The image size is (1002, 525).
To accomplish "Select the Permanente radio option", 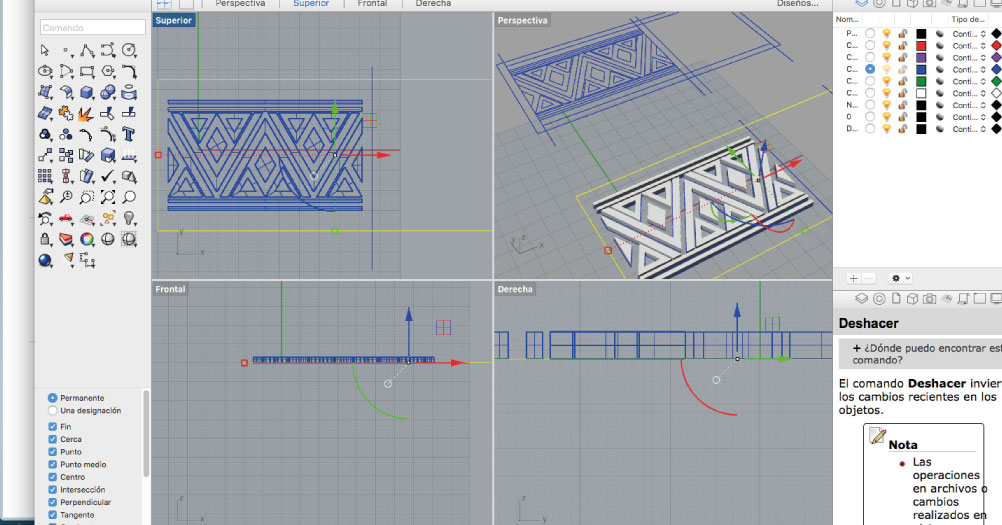I will click(52, 398).
